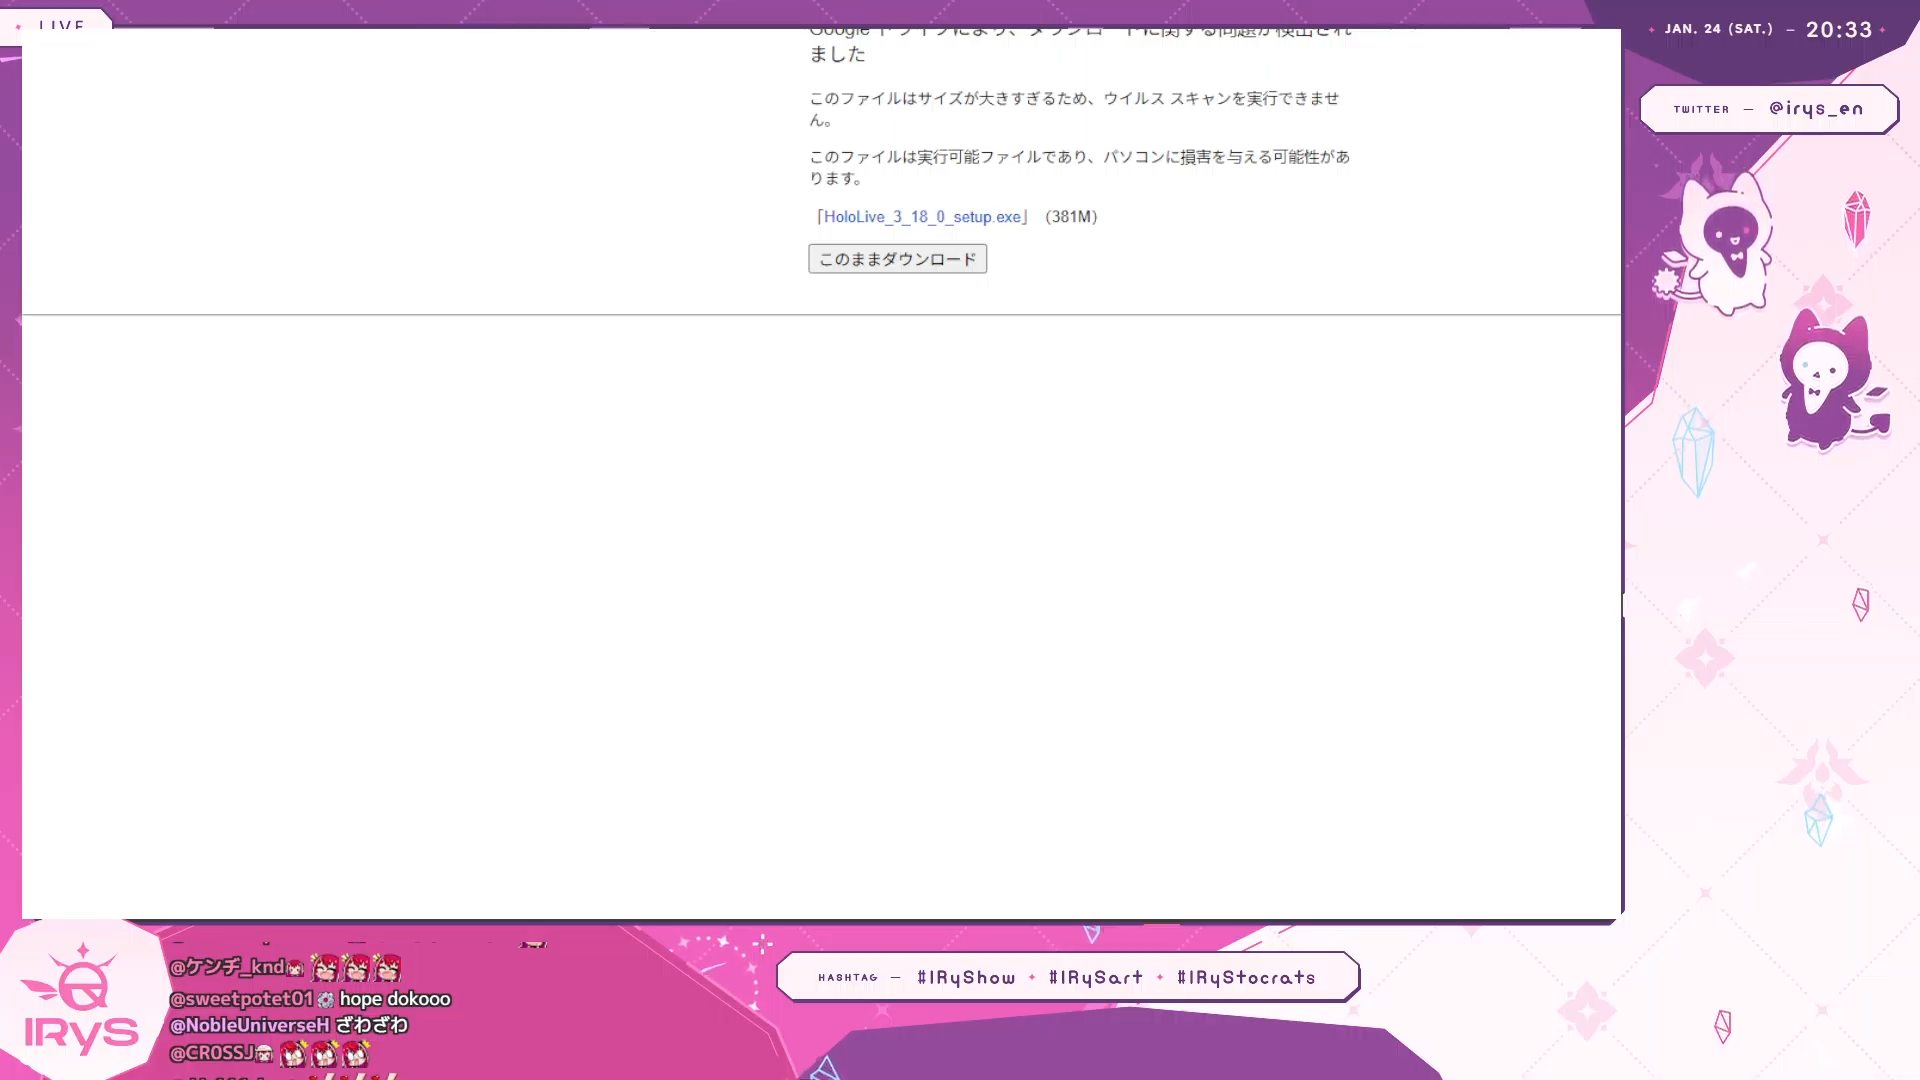
Task: Click the JAN. 24 (SAT.) date label
Action: (x=1718, y=29)
